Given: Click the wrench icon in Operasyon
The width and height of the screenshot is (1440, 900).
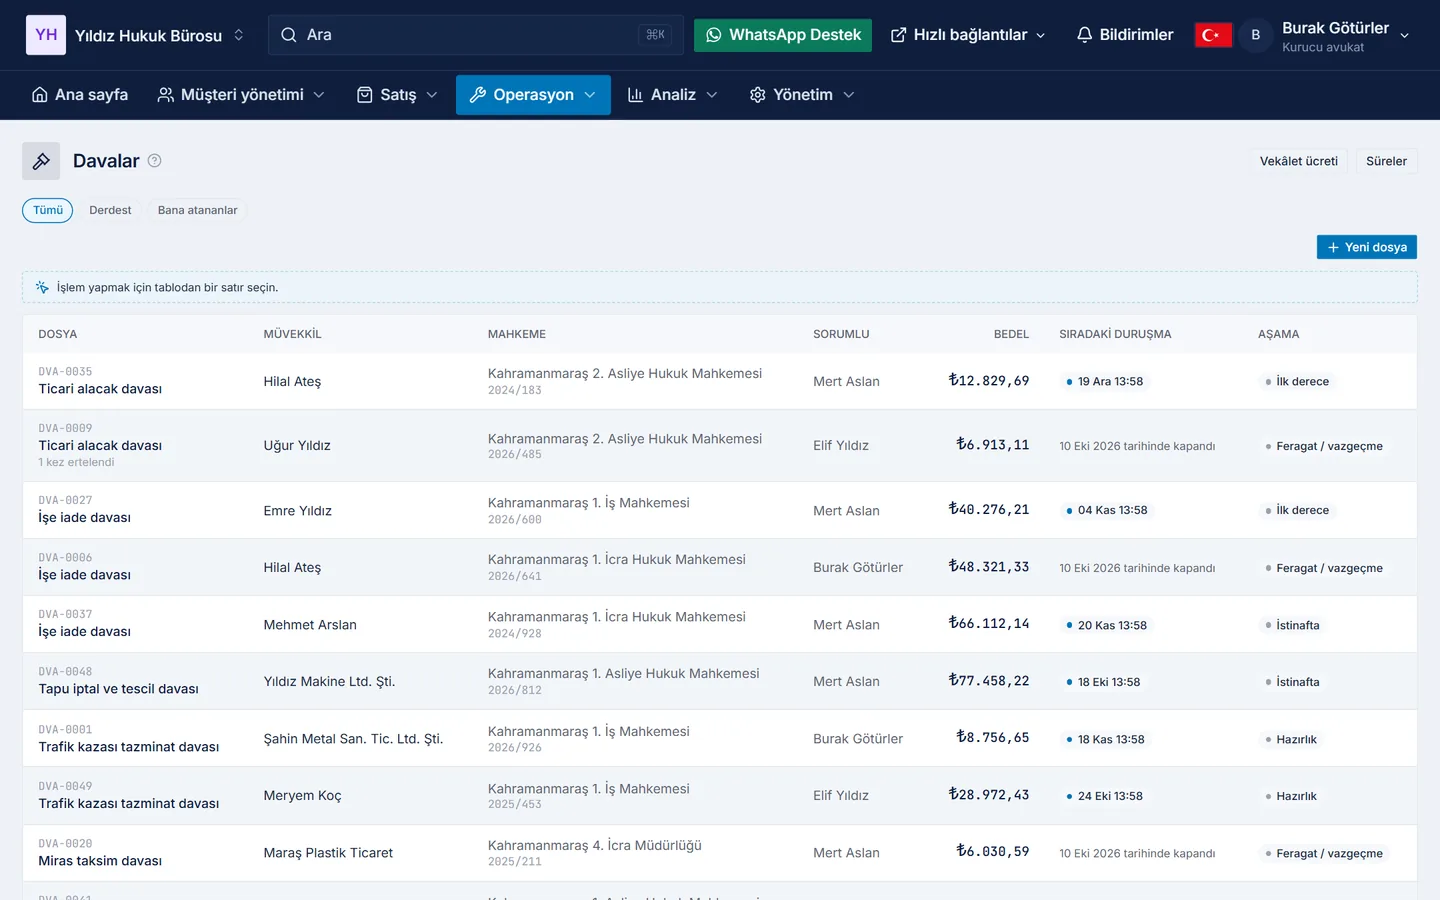Looking at the screenshot, I should pos(478,95).
